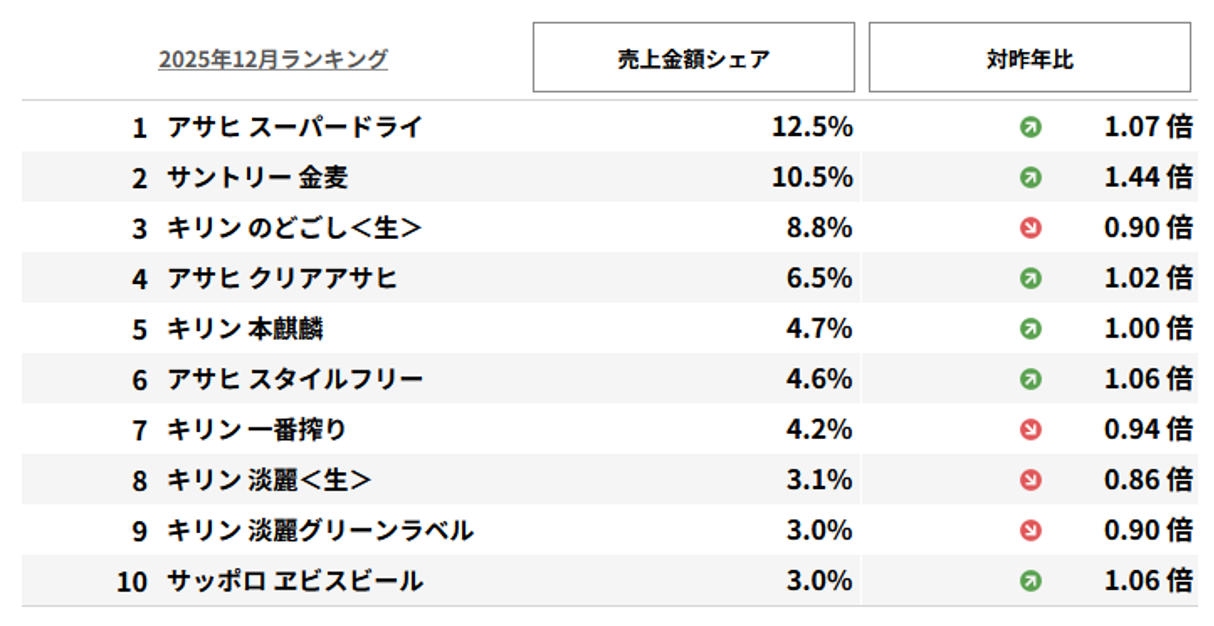Click the product name サントリー 金麦

[257, 178]
